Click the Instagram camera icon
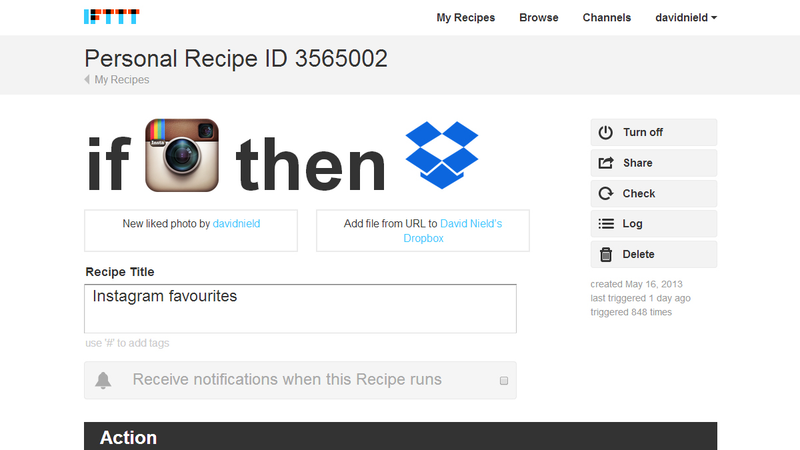 tap(182, 155)
